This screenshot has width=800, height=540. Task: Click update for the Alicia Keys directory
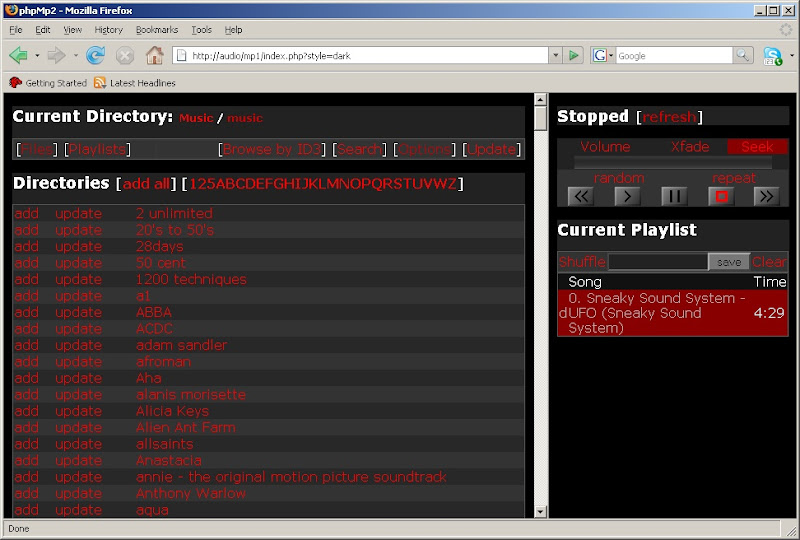[78, 411]
